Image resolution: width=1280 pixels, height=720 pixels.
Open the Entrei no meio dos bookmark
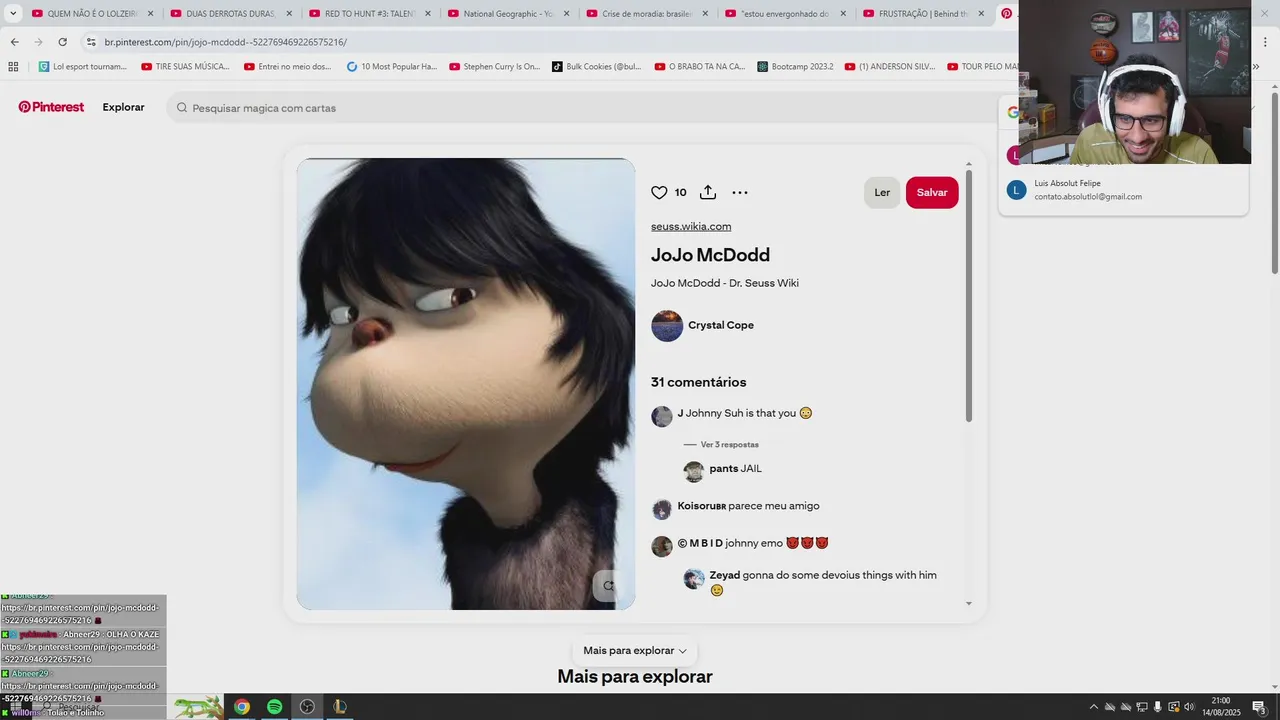pyautogui.click(x=288, y=67)
